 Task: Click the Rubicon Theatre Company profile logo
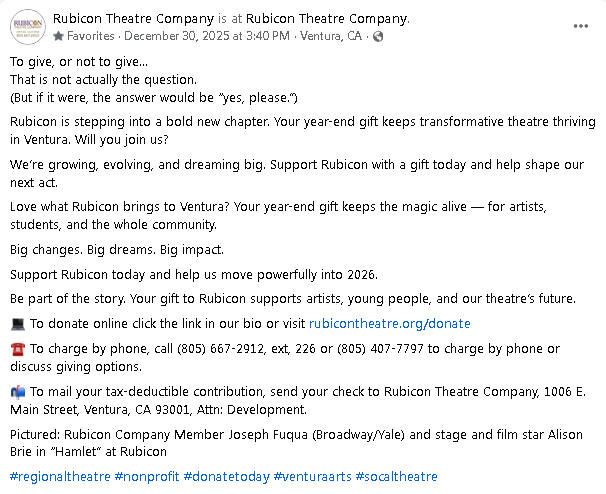pos(27,26)
